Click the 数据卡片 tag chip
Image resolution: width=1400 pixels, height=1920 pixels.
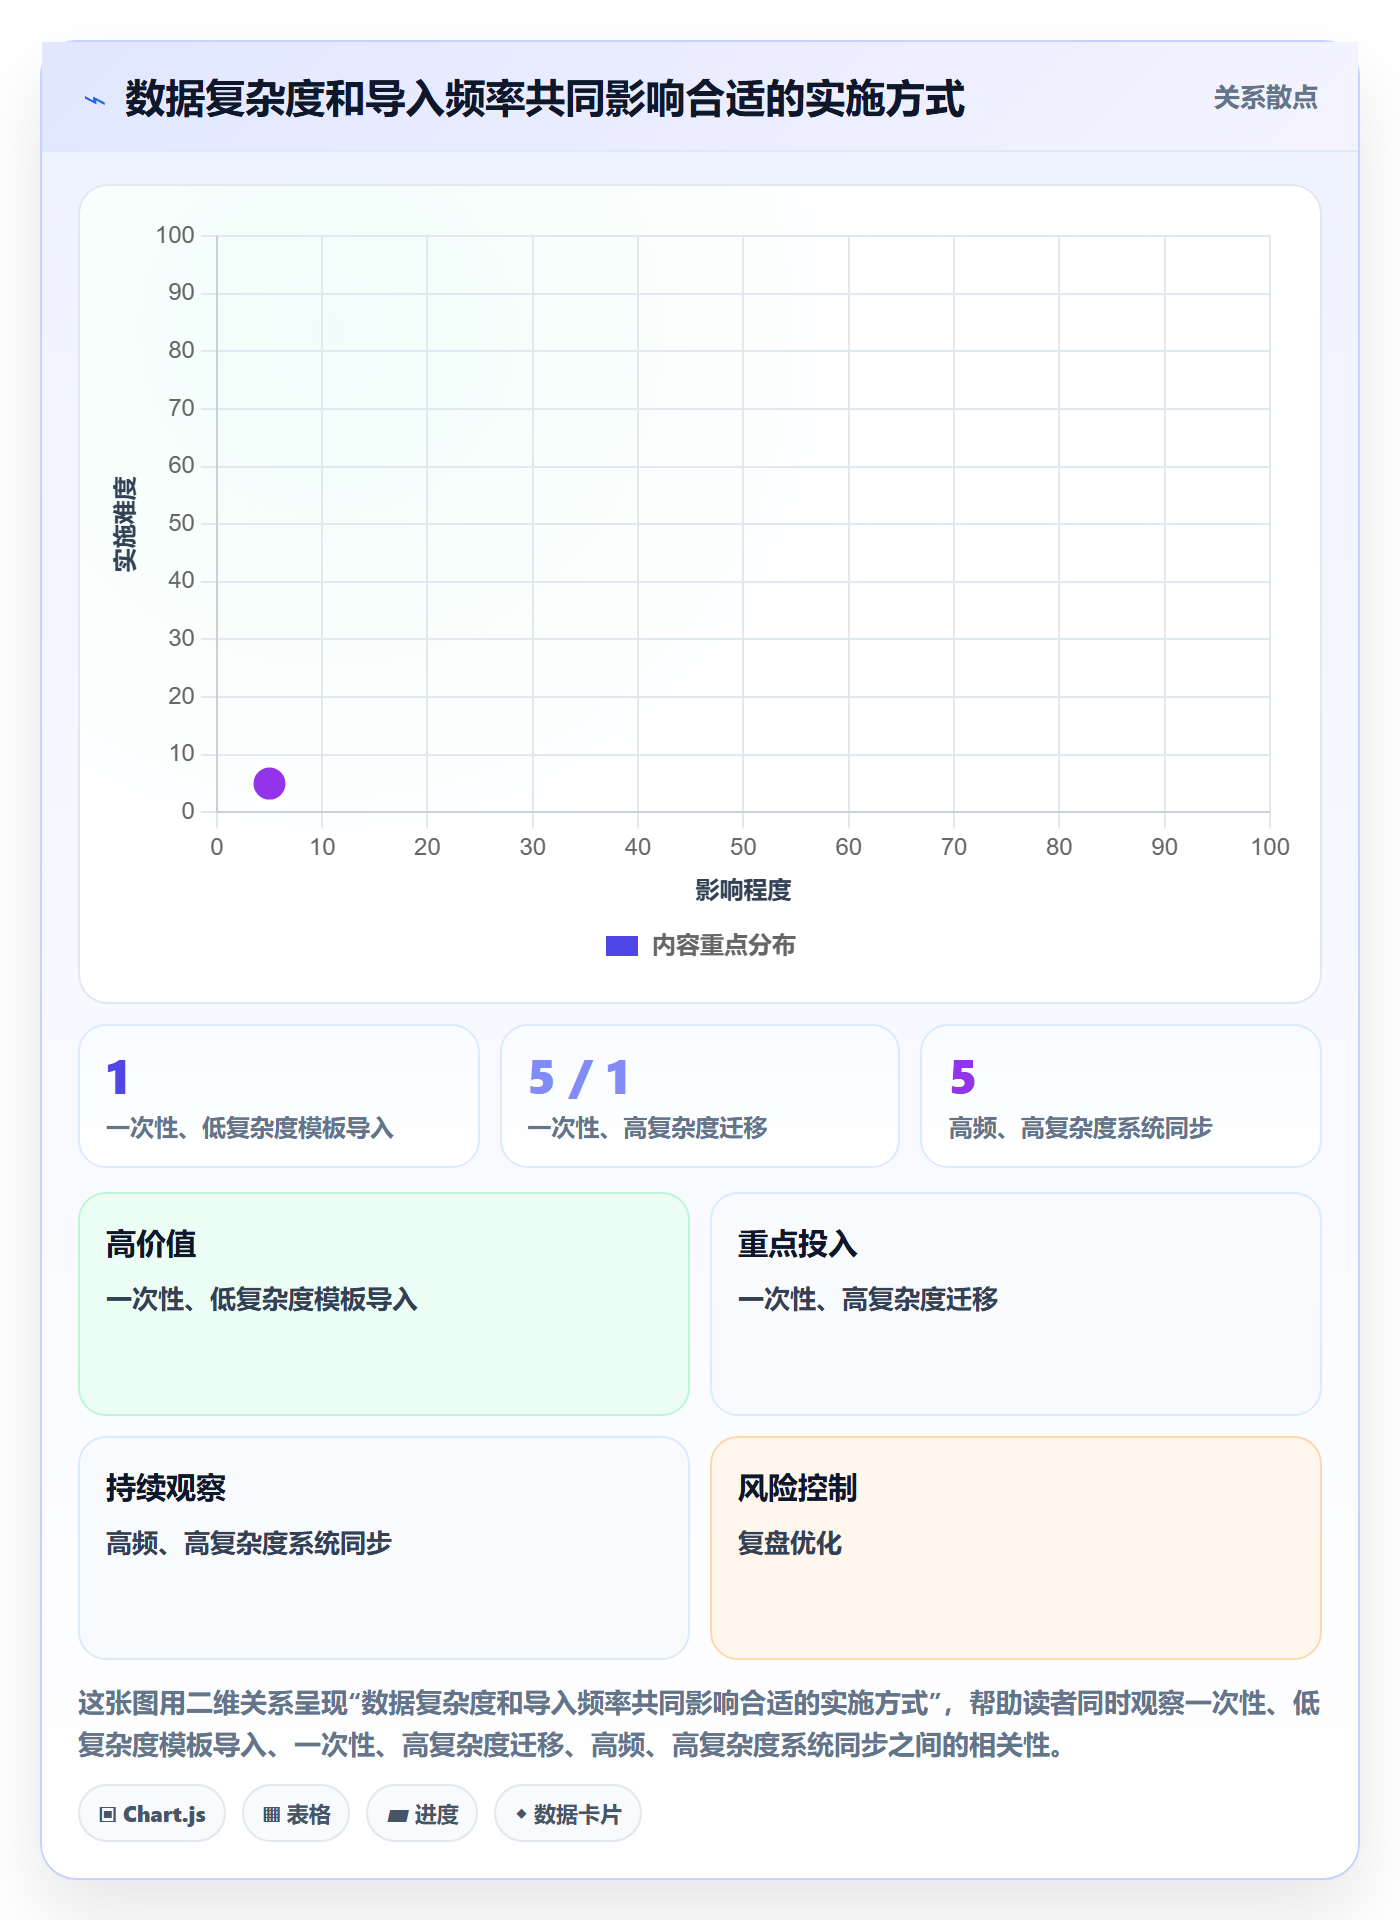pyautogui.click(x=568, y=1814)
